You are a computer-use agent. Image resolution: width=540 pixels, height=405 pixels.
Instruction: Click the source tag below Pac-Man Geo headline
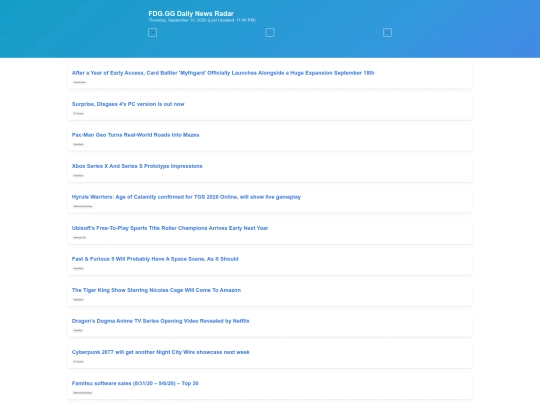pos(78,144)
